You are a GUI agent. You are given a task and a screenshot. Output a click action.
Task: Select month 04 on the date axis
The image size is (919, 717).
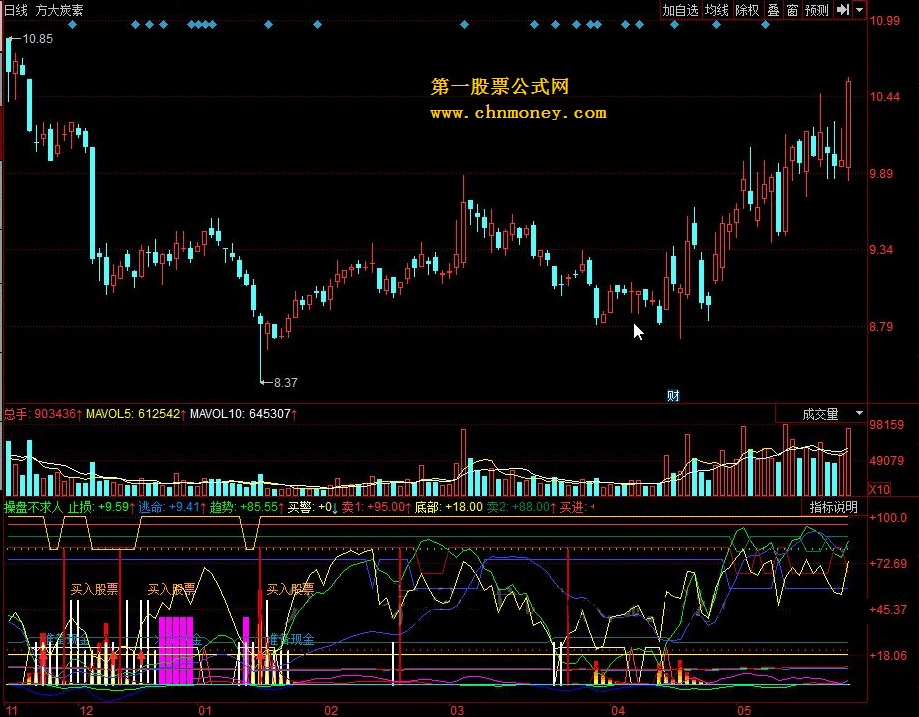(x=618, y=711)
